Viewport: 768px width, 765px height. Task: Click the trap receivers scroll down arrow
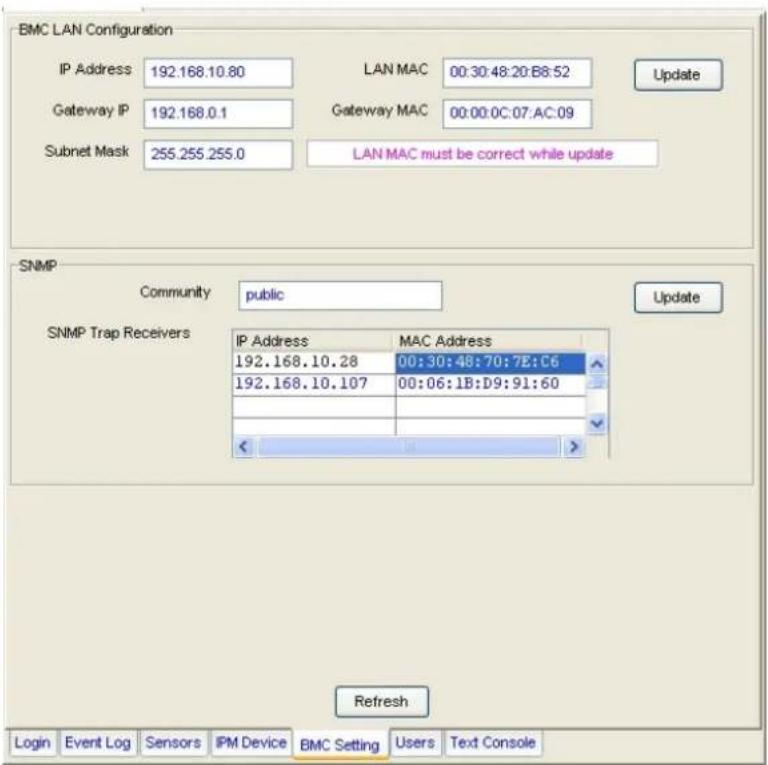[597, 423]
